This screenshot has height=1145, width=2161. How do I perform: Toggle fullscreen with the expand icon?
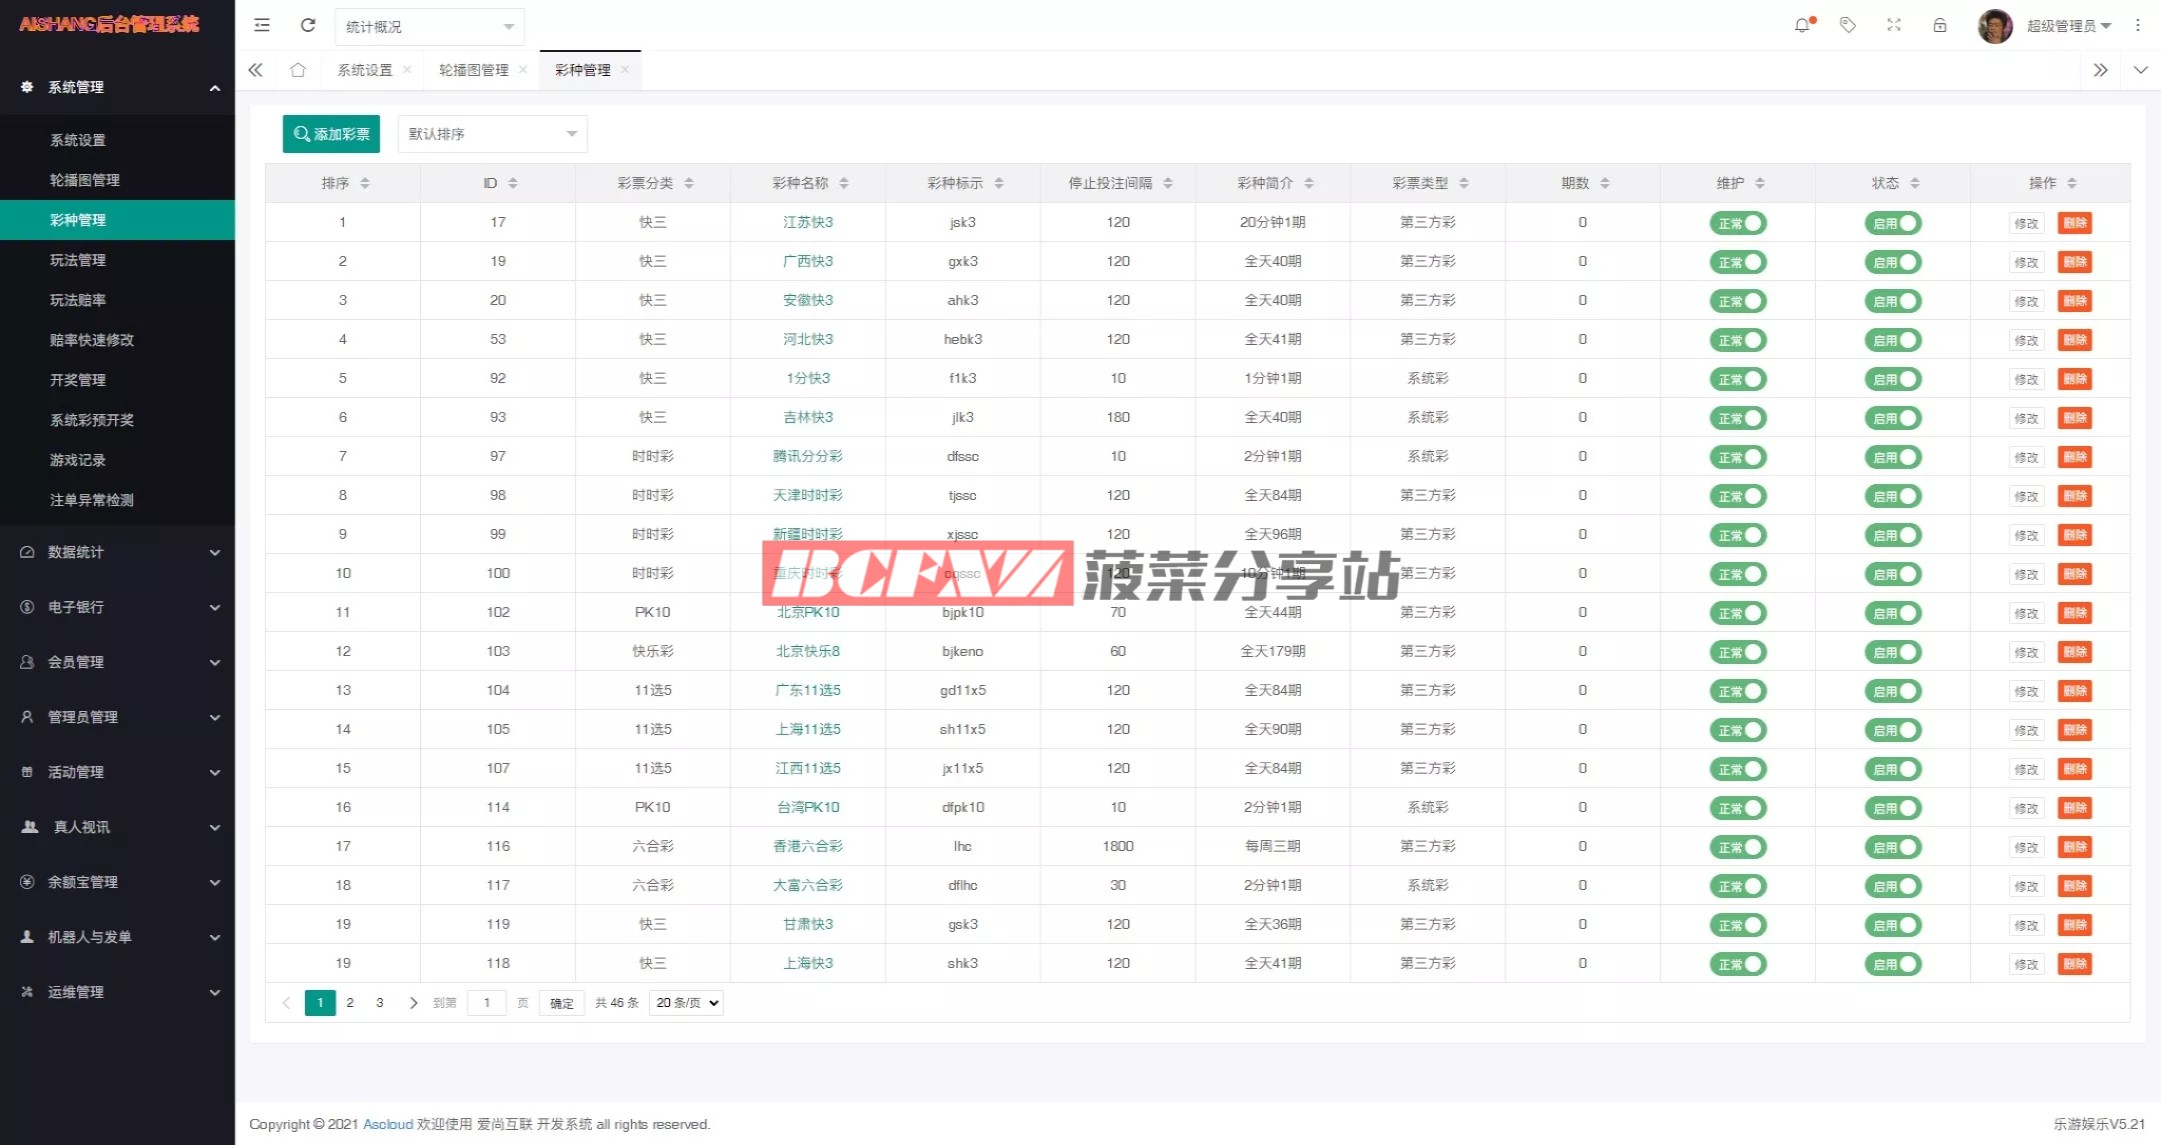pos(1894,25)
